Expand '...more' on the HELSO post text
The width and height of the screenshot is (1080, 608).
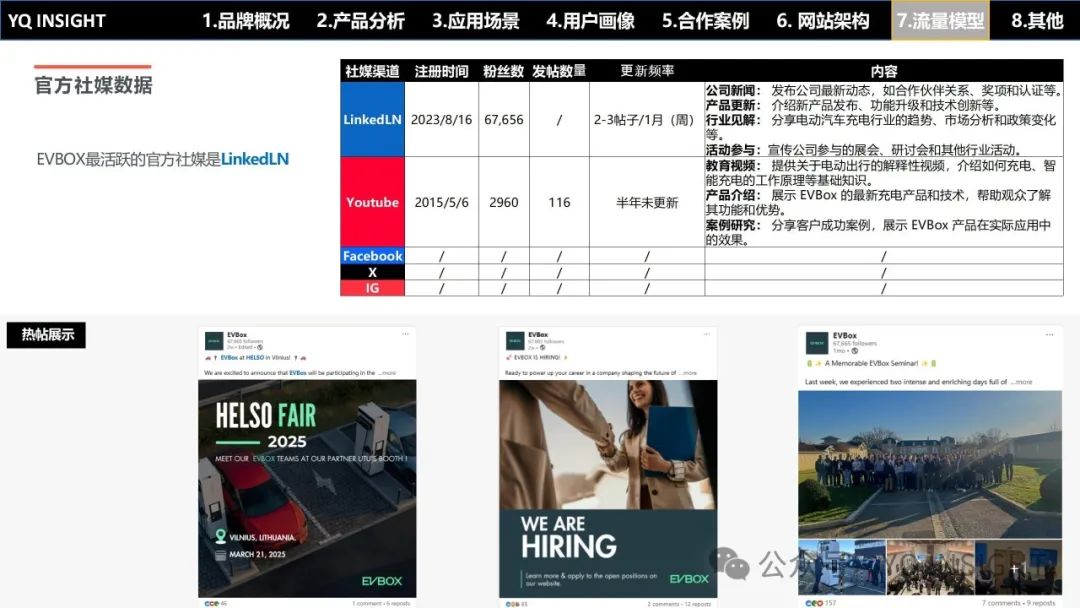click(x=387, y=373)
